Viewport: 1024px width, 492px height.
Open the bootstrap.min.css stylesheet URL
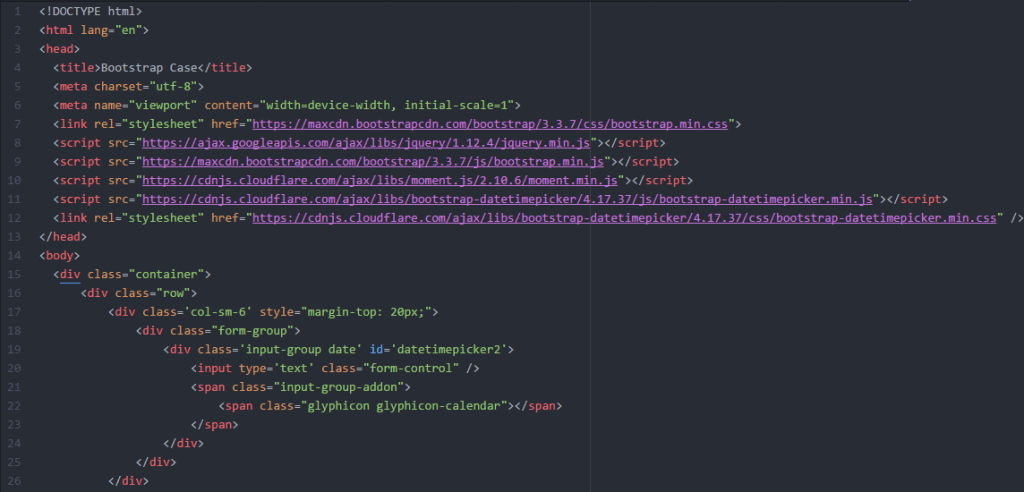(x=490, y=124)
